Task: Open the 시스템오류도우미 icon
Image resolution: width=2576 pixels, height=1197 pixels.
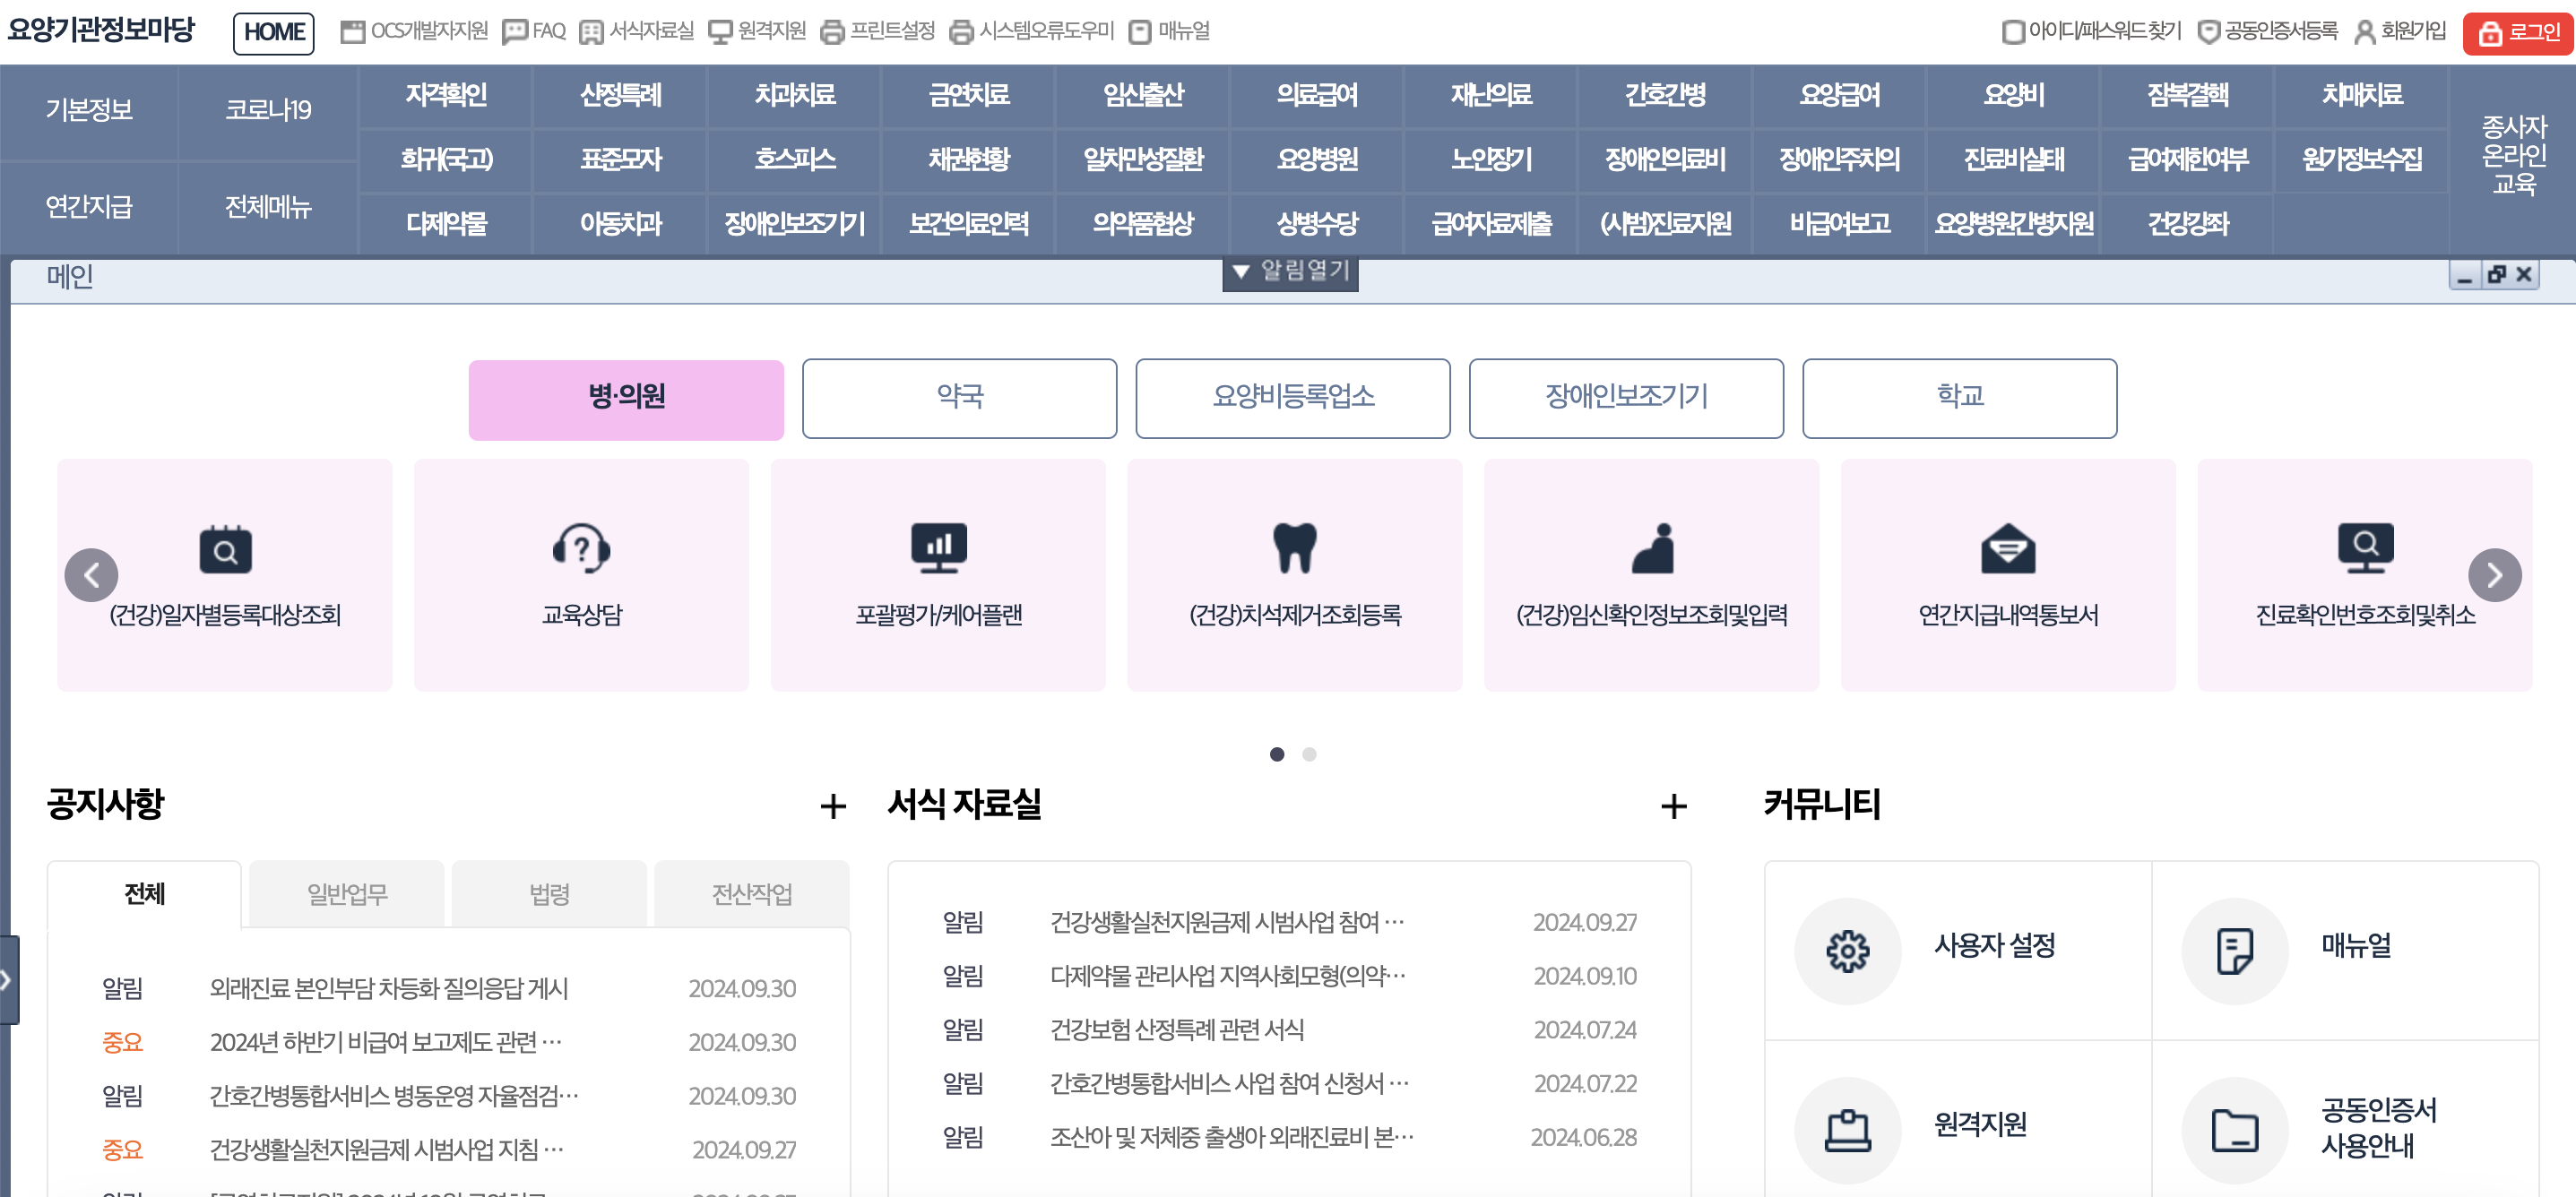Action: 963,31
